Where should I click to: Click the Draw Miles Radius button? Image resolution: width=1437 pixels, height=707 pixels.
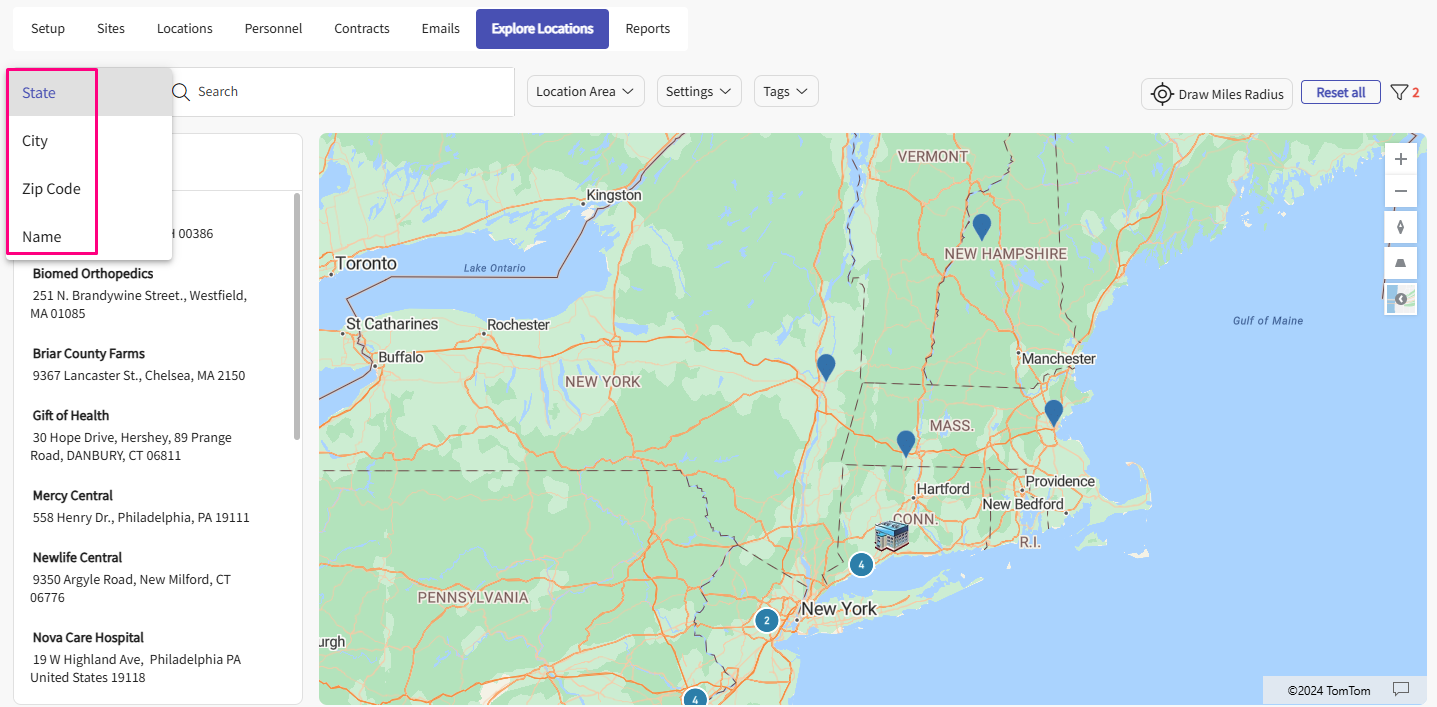pos(1217,94)
